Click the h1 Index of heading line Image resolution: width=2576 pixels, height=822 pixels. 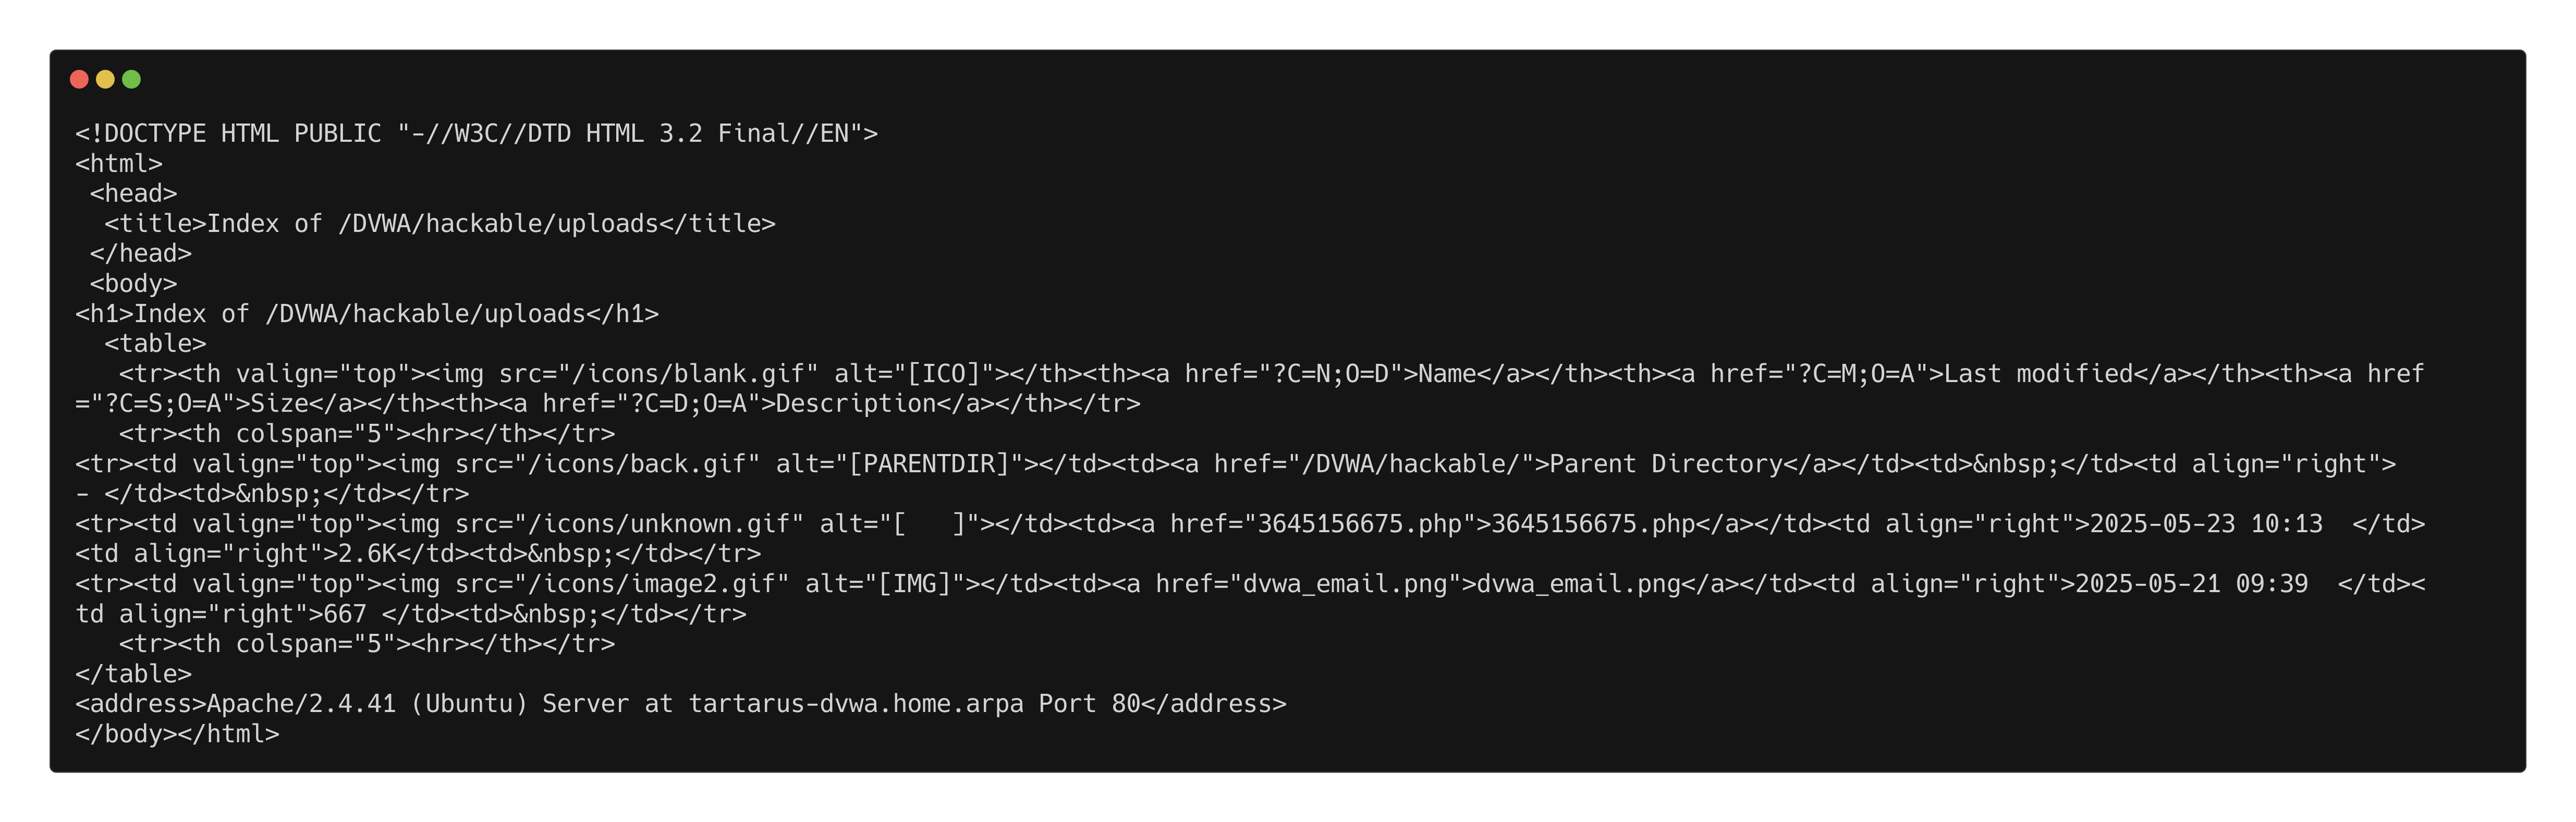pyautogui.click(x=367, y=314)
